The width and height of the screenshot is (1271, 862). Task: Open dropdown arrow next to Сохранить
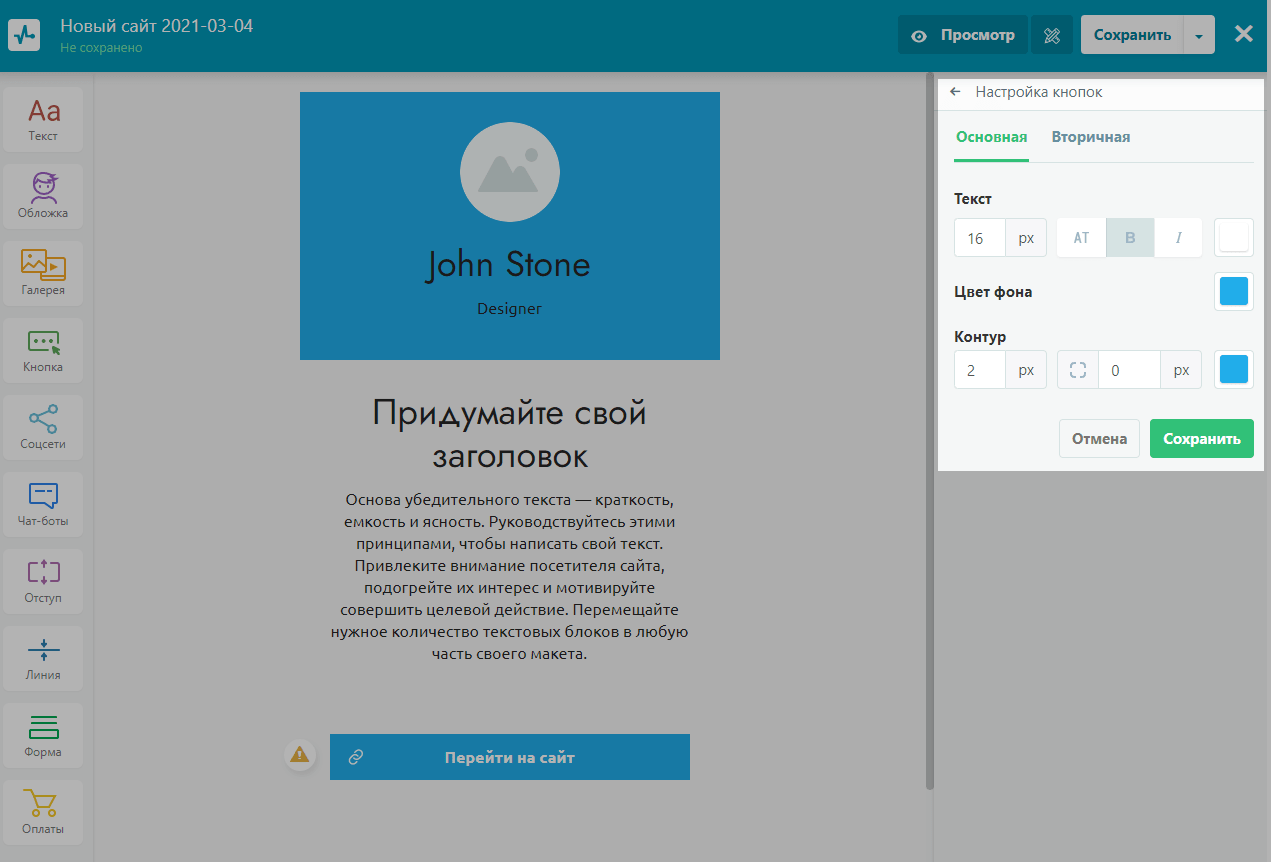1199,35
